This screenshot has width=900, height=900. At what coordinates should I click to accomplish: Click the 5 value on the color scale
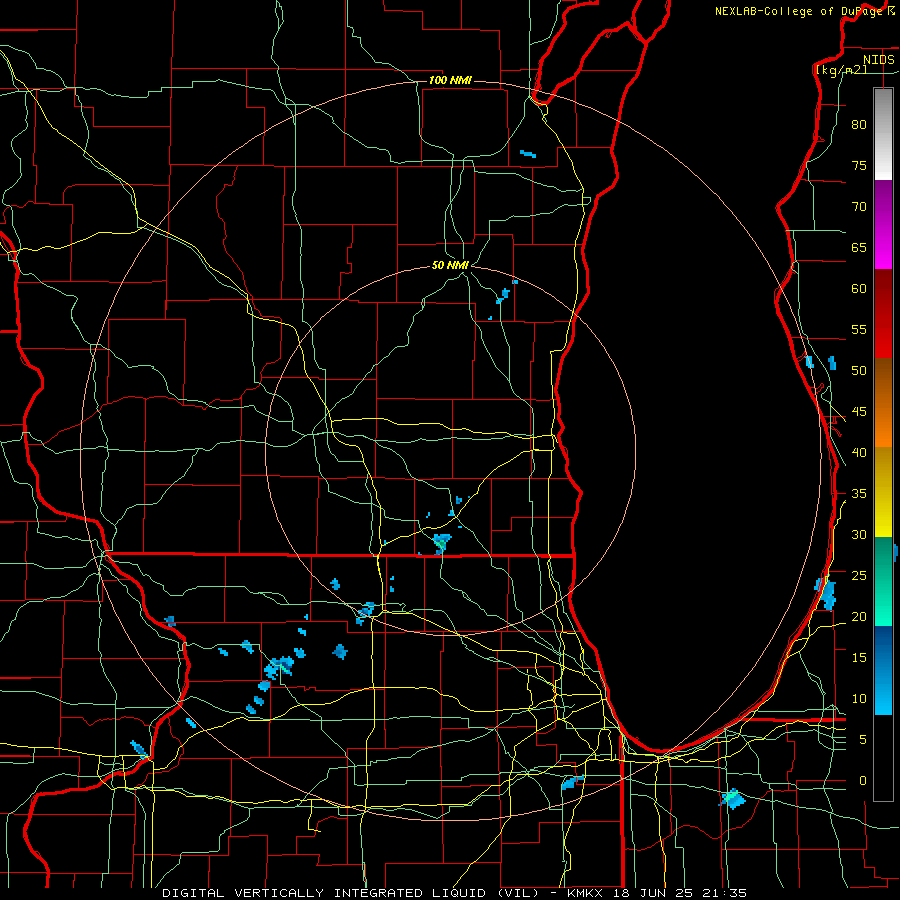click(x=863, y=739)
